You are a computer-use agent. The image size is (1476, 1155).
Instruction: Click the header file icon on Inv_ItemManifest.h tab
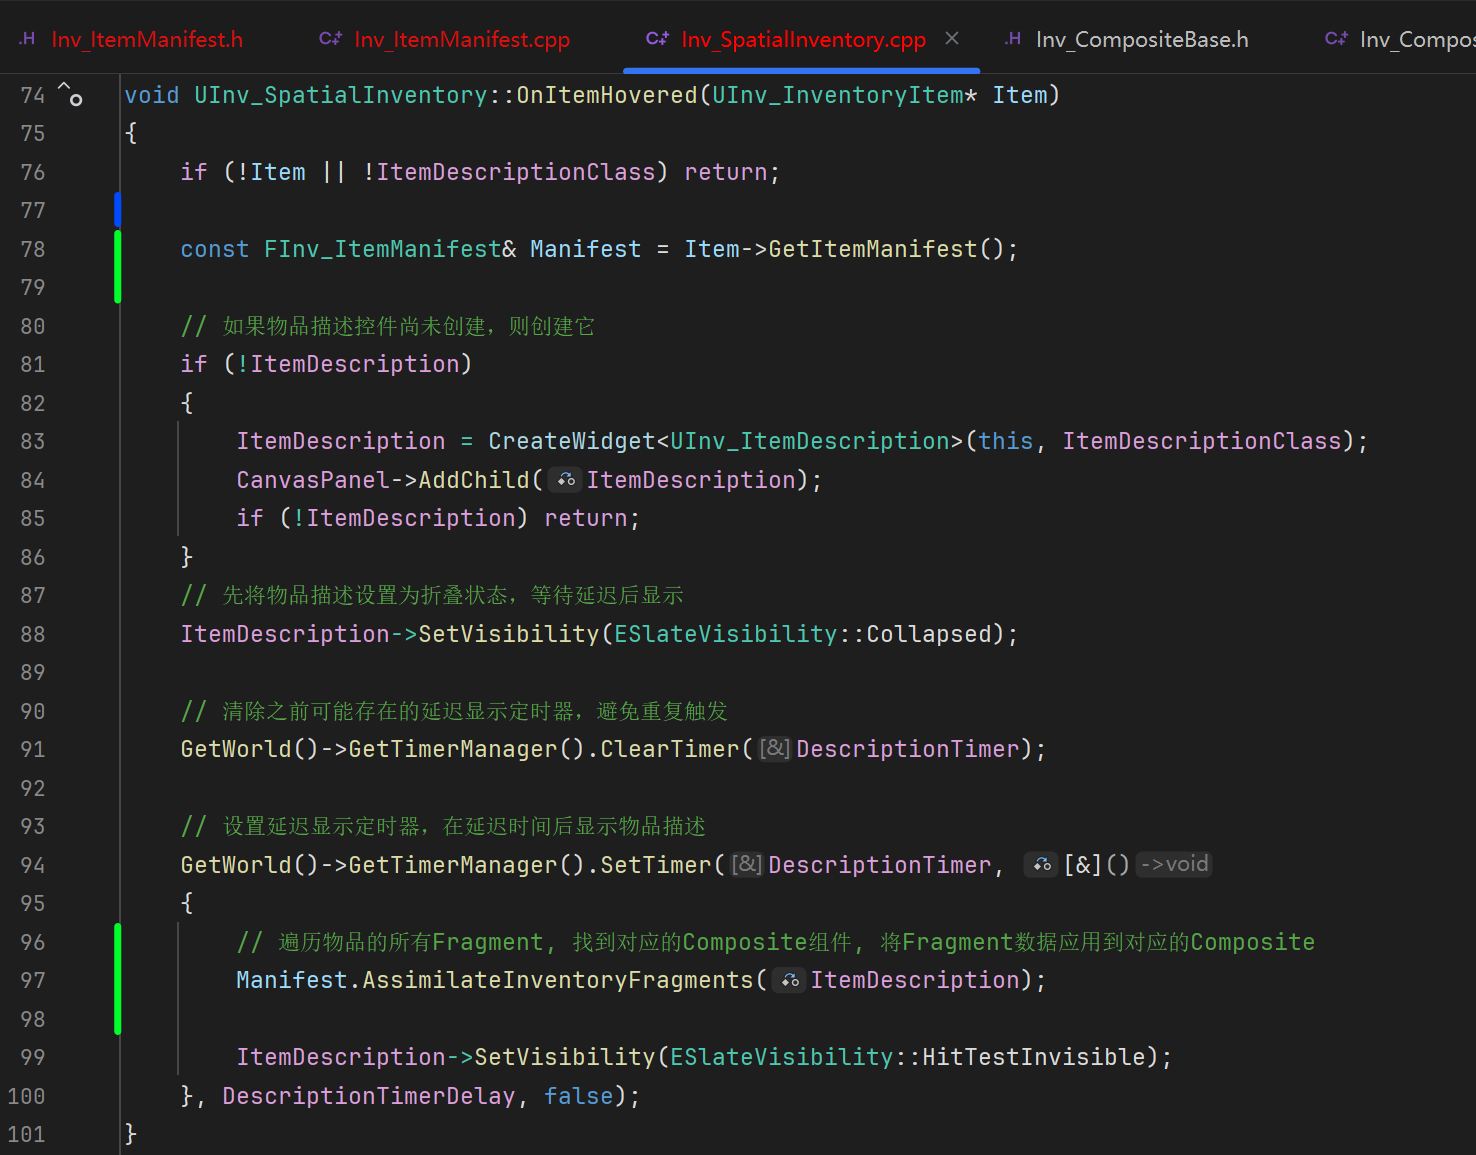click(27, 39)
